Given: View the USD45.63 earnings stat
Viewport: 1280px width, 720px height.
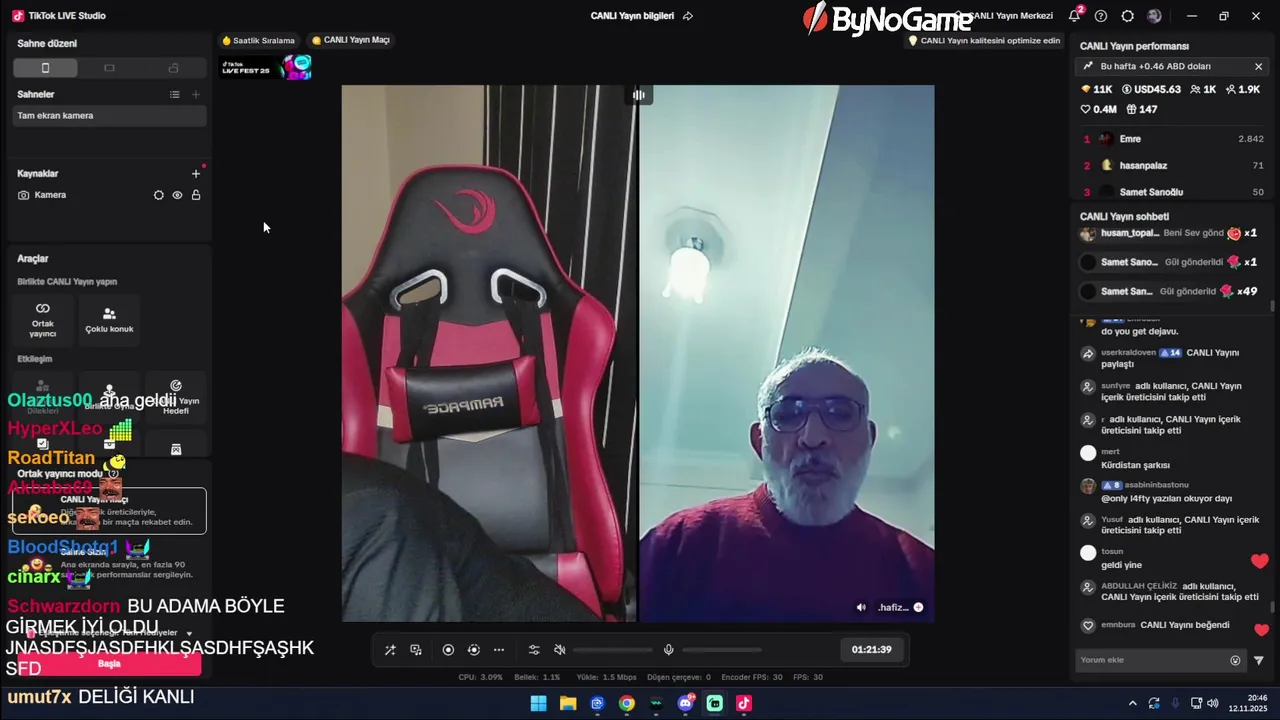Looking at the screenshot, I should [1151, 89].
